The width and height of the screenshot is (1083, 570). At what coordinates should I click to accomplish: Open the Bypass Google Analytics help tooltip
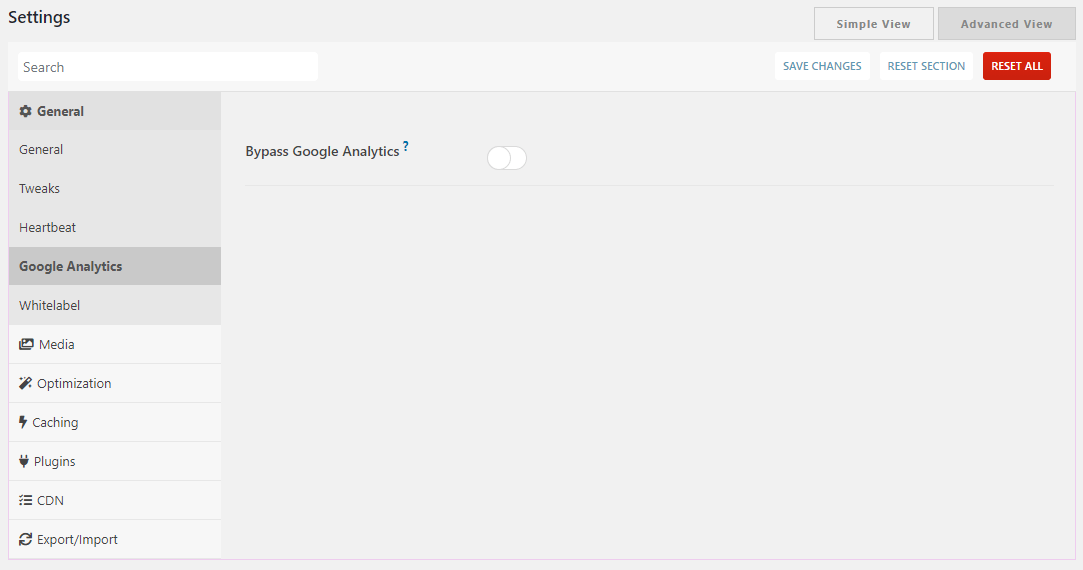pyautogui.click(x=406, y=147)
